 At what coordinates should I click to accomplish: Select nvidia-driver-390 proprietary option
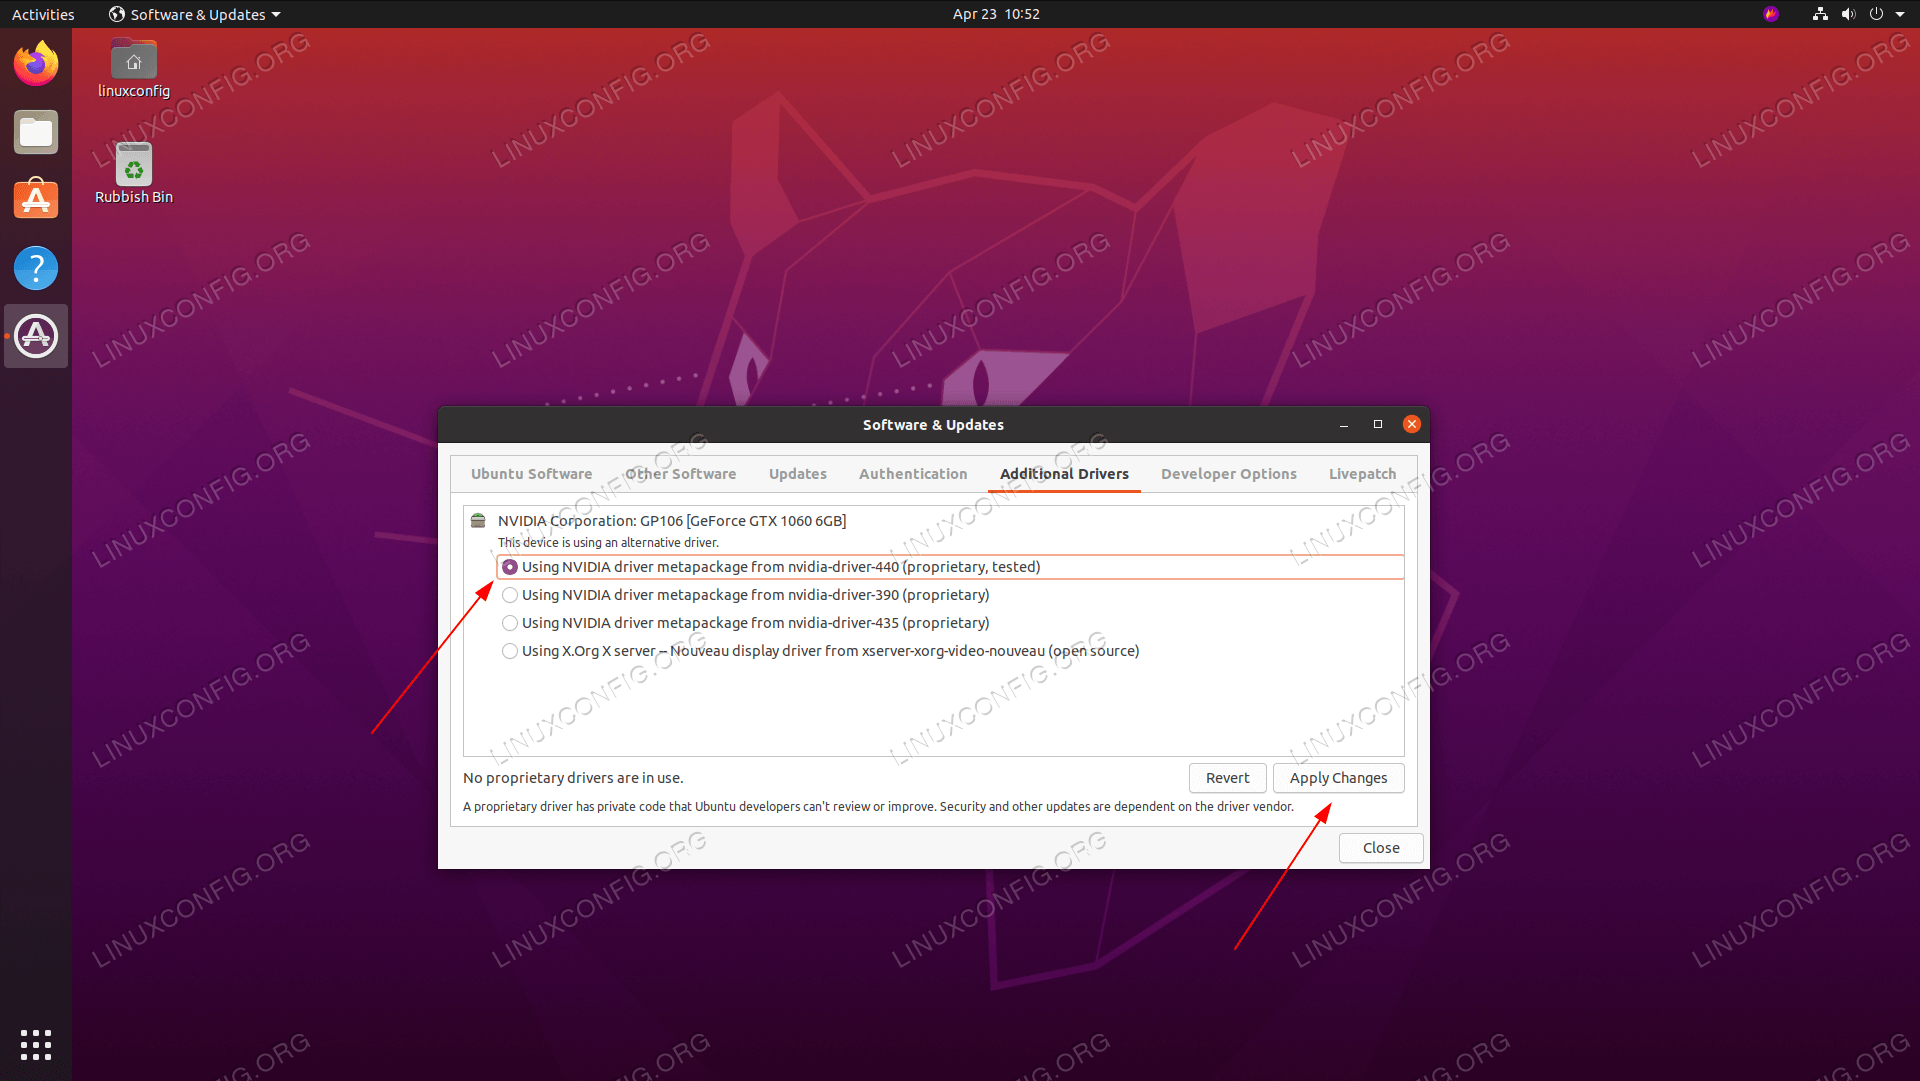510,595
